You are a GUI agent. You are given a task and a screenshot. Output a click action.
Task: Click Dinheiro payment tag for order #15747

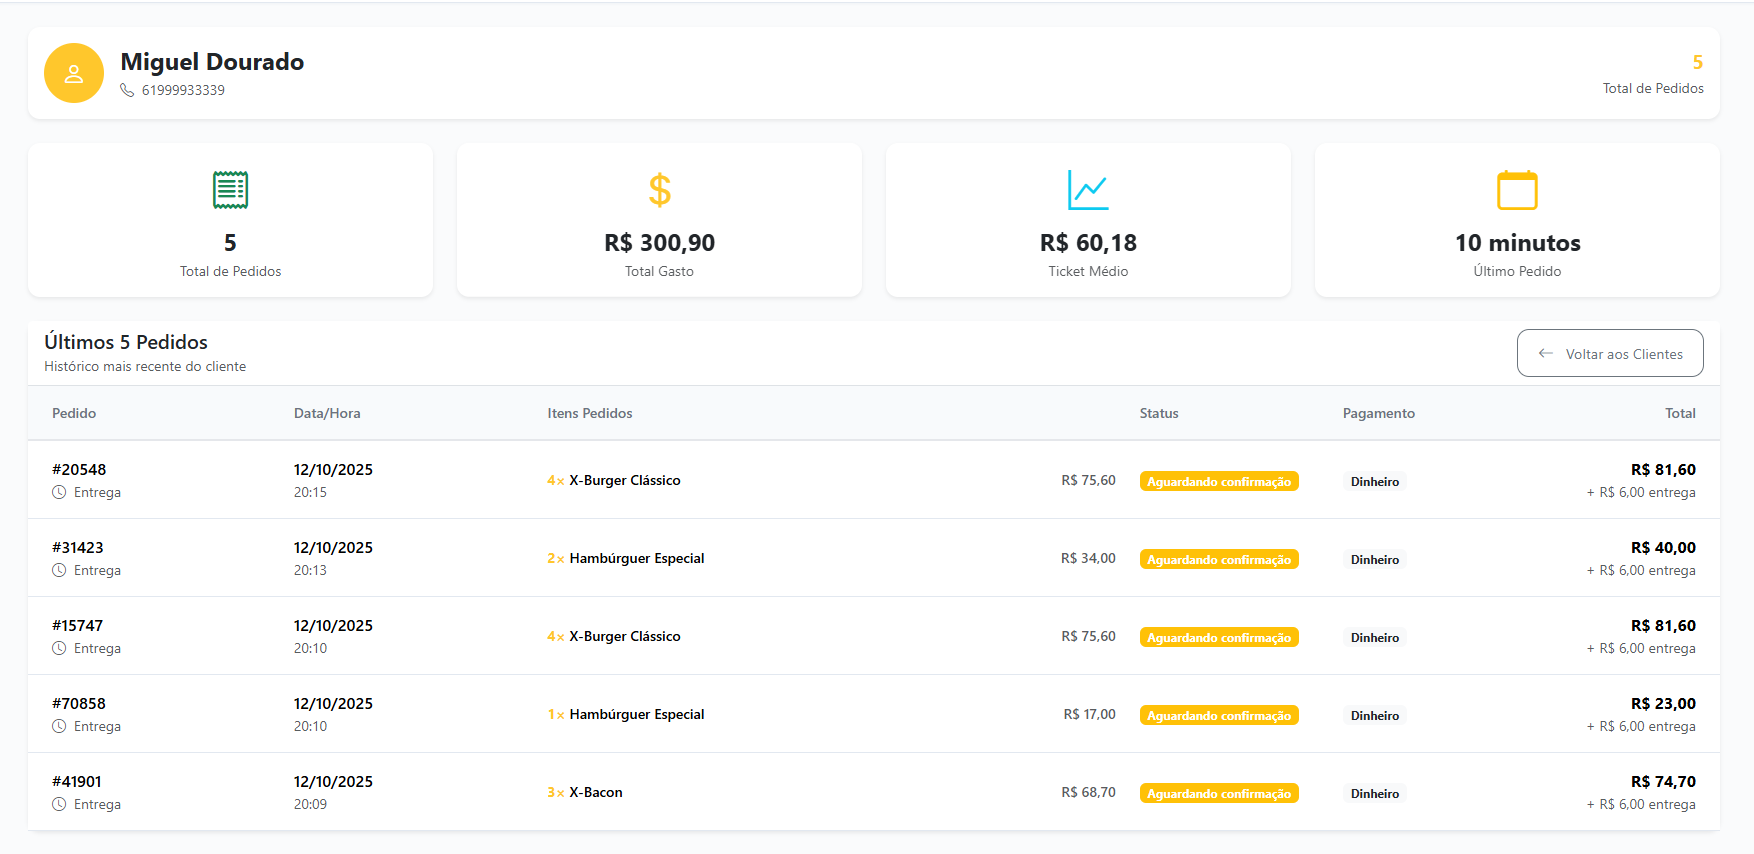click(1375, 637)
